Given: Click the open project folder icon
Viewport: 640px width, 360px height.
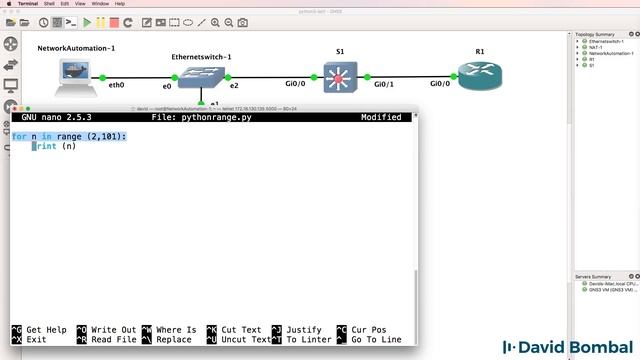Looking at the screenshot, I should pos(24,22).
